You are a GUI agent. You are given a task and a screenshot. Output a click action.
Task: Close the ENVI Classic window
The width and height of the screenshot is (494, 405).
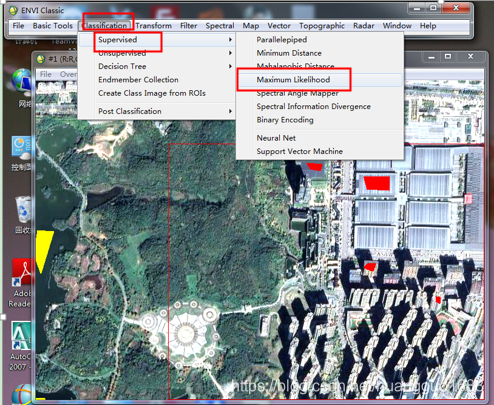point(456,8)
